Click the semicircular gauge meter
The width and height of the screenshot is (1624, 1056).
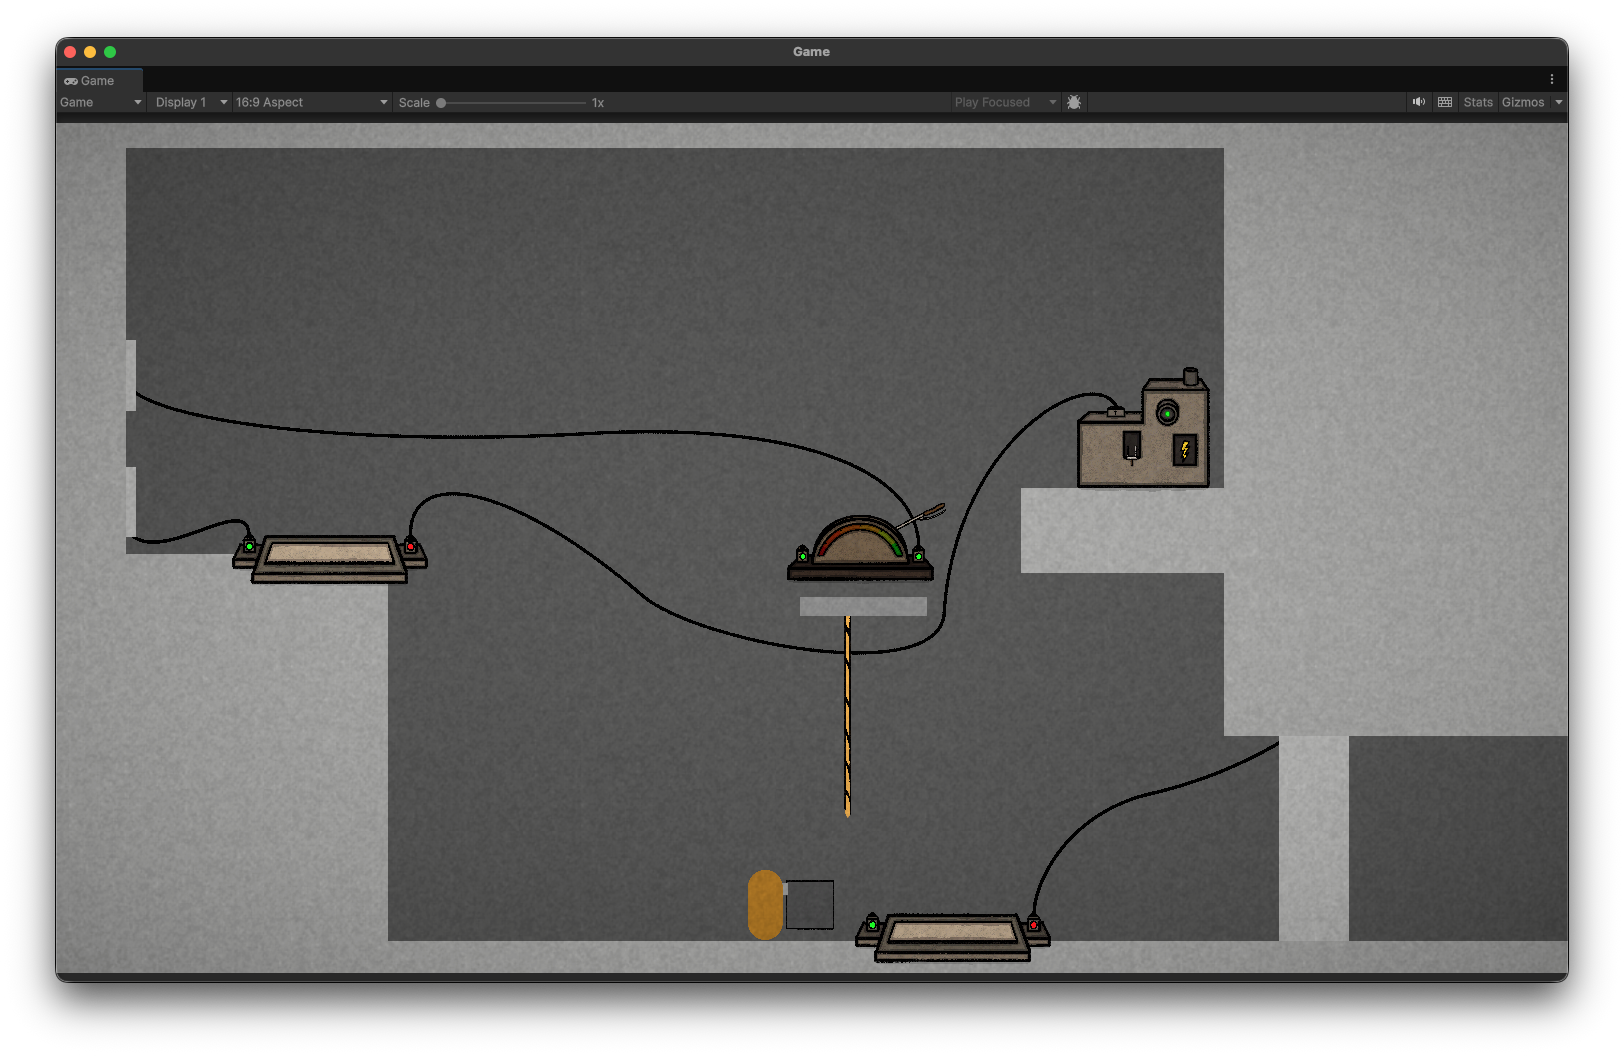[x=860, y=549]
